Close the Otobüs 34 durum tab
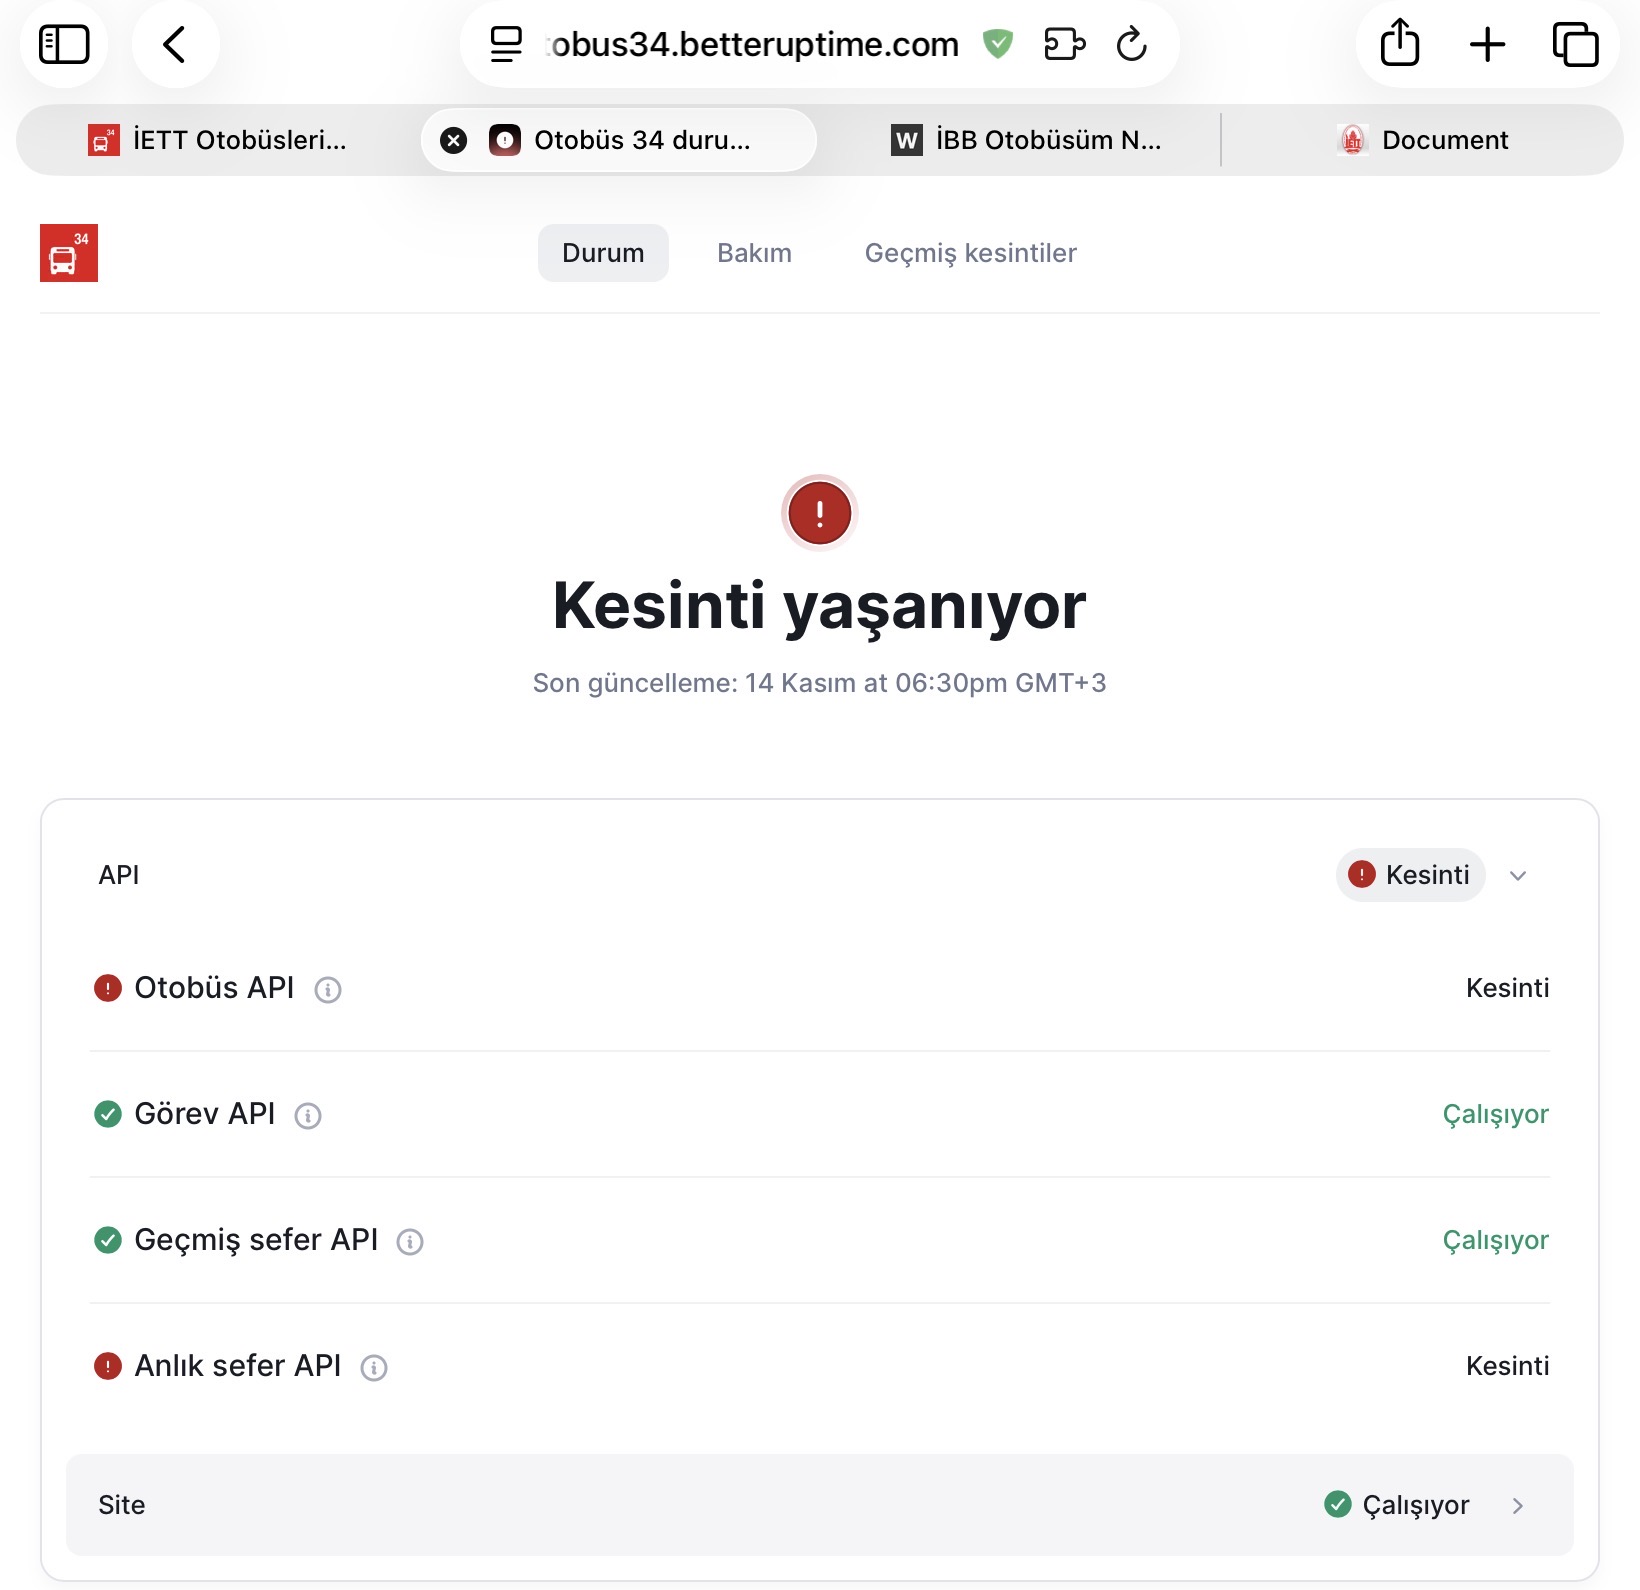The height and width of the screenshot is (1590, 1640). (x=454, y=140)
